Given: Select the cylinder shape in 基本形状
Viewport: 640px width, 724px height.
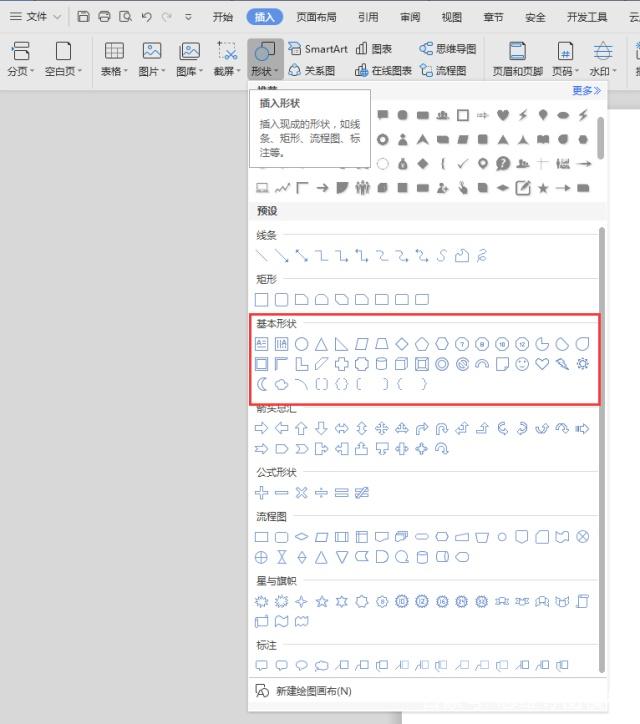Looking at the screenshot, I should point(381,364).
